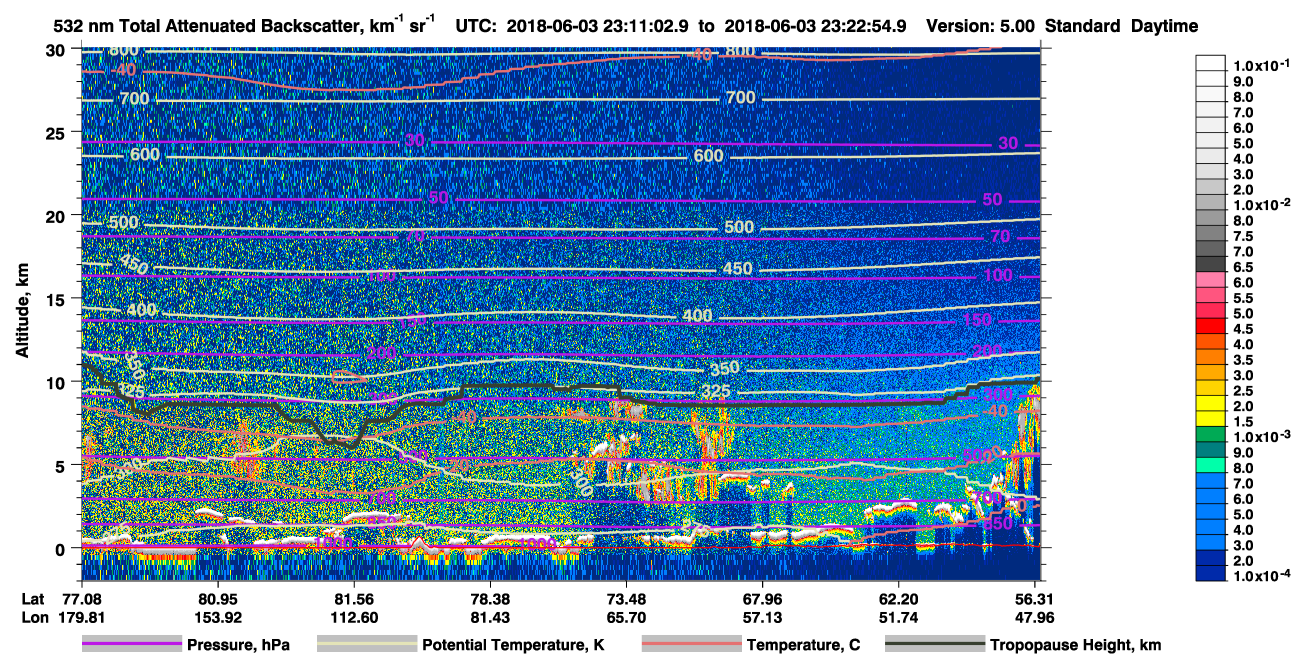
Task: Click altitude axis tick label '15'
Action: pos(58,299)
